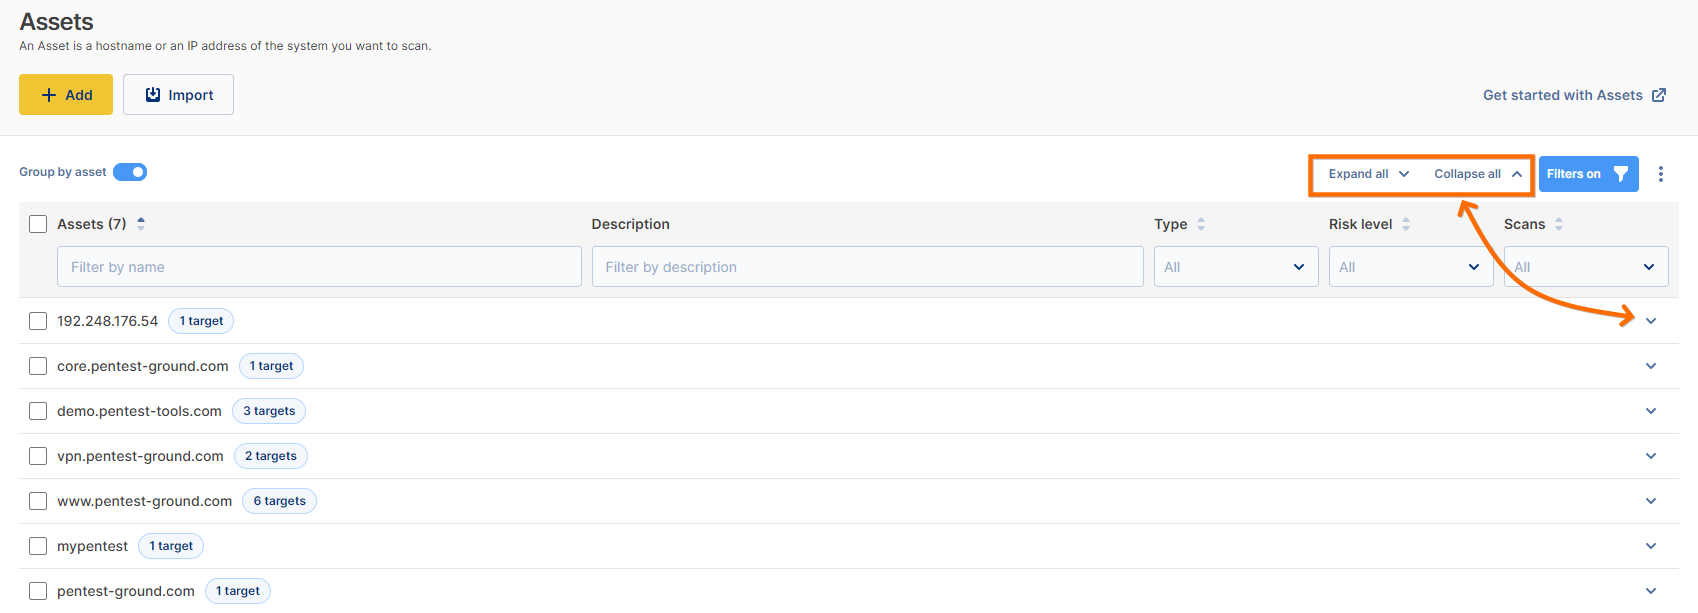The width and height of the screenshot is (1698, 613).
Task: Click the 2 targets badge
Action: [271, 456]
